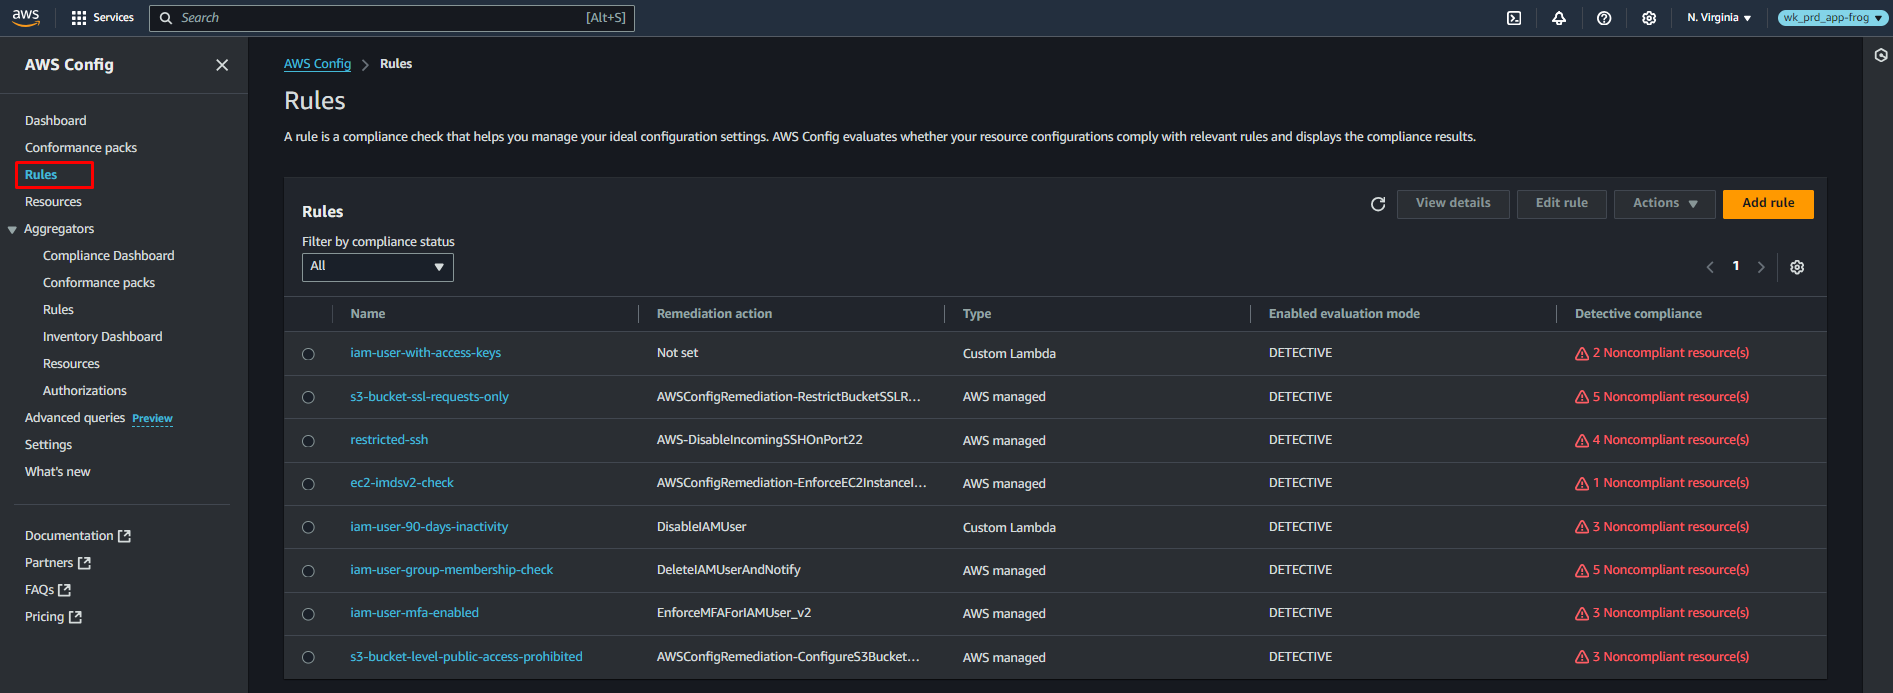The height and width of the screenshot is (693, 1893).
Task: Open Conformance packs above Rules
Action: [81, 148]
